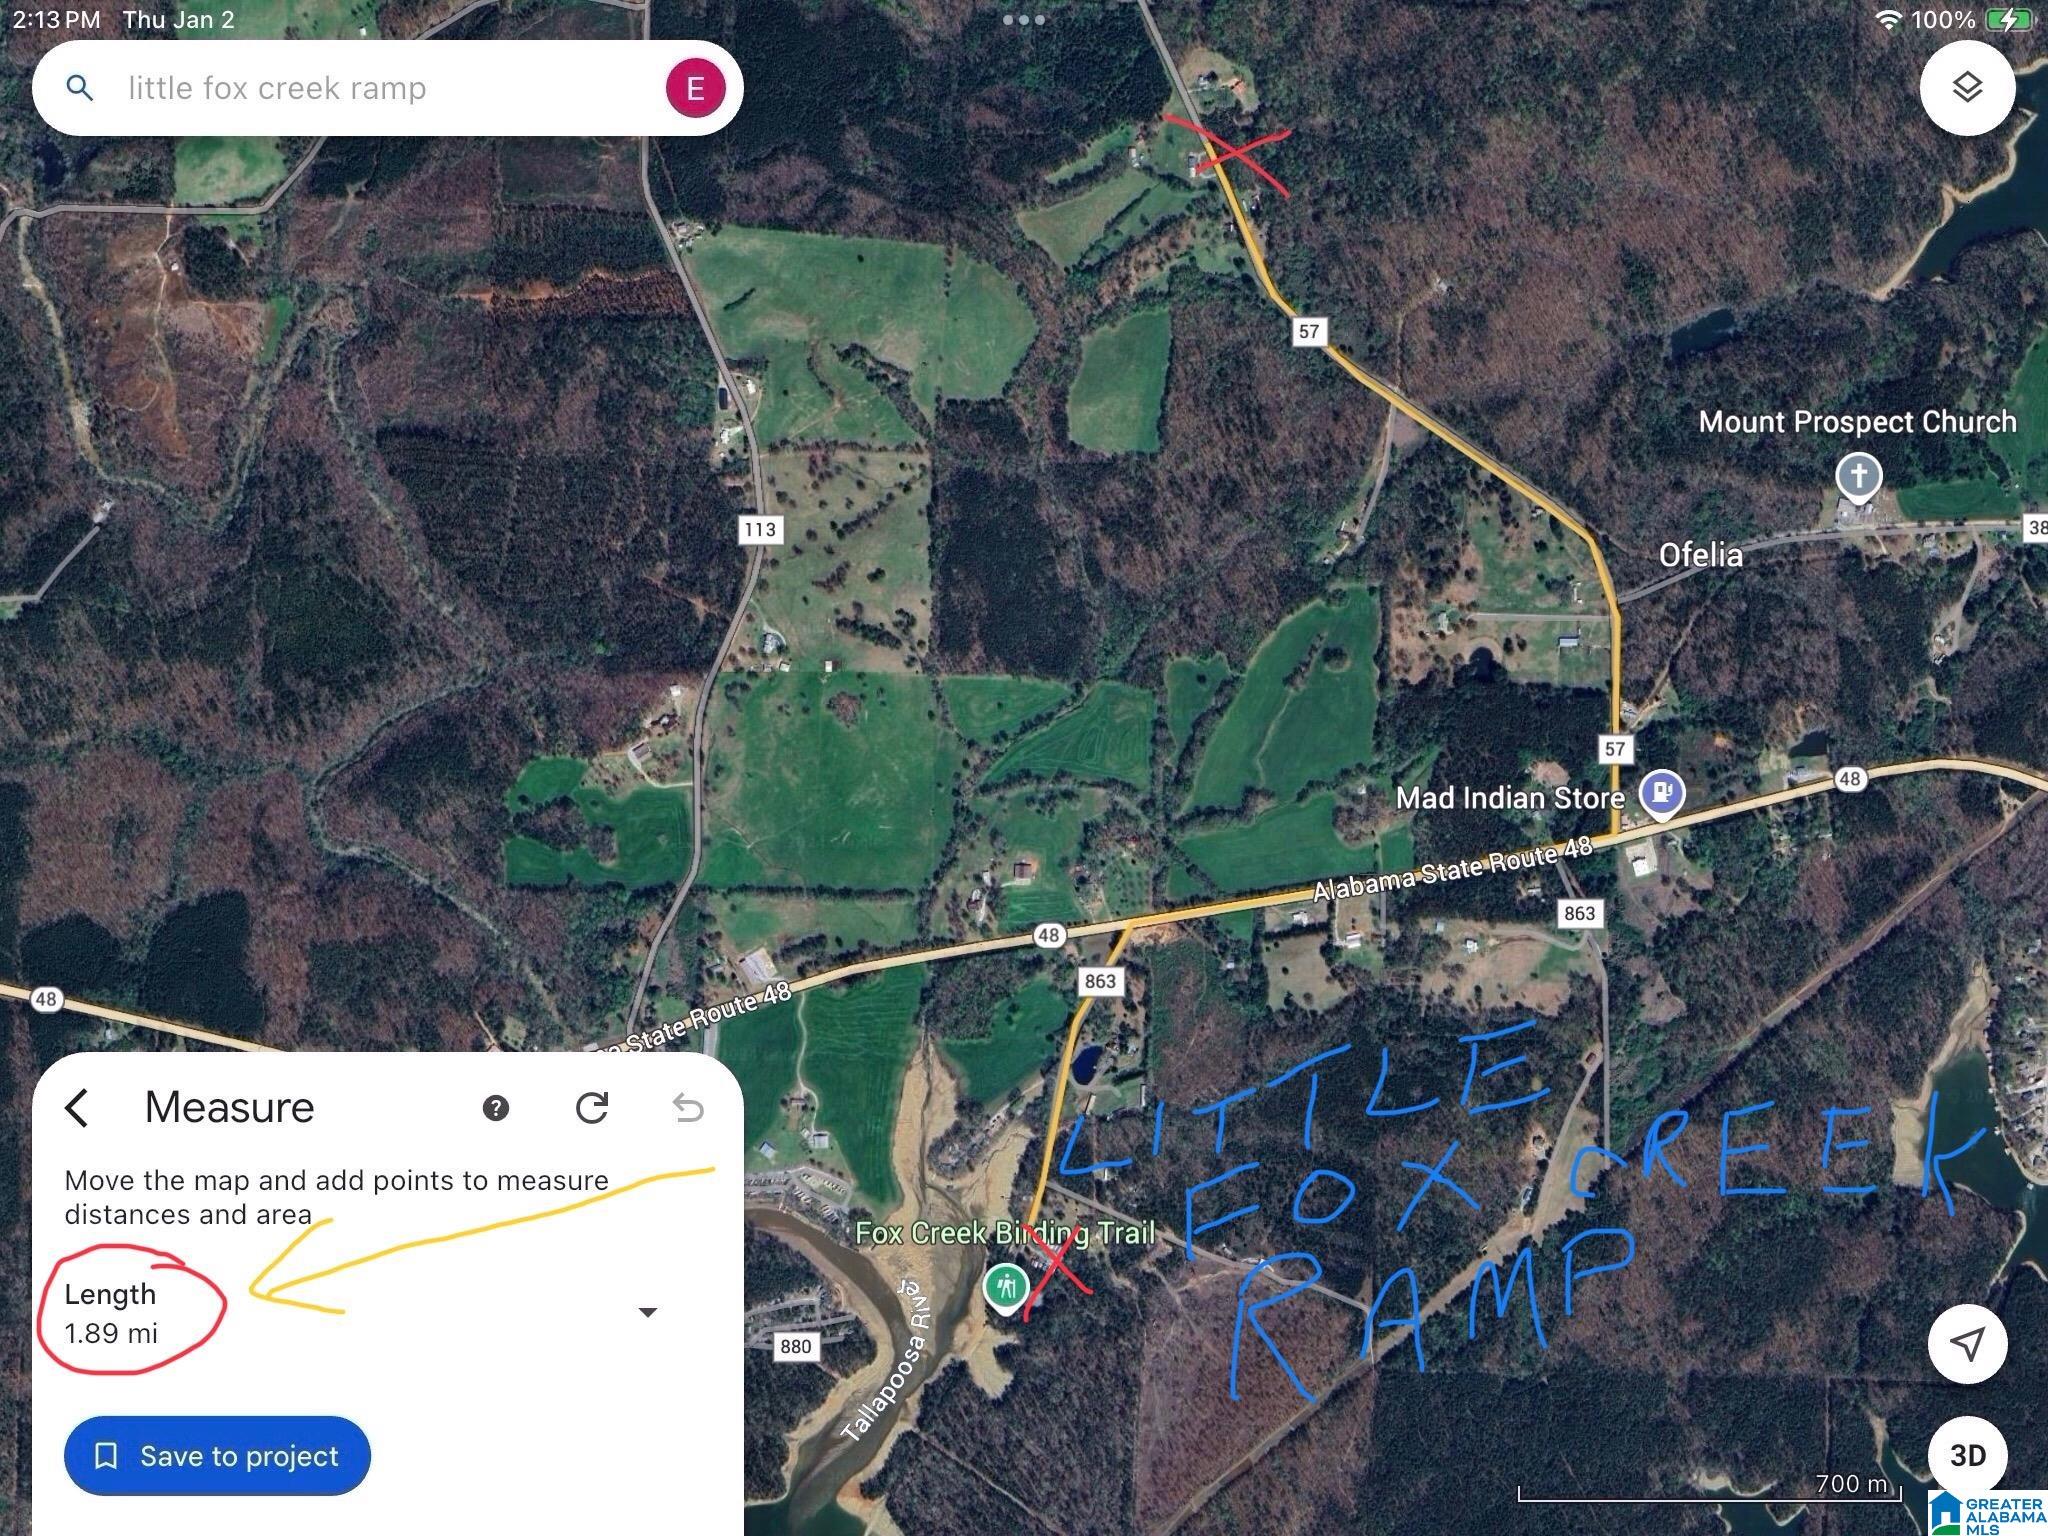Screen dimensions: 2048x1536
Task: Select the Mad Indian Store gas pin
Action: (x=1661, y=794)
